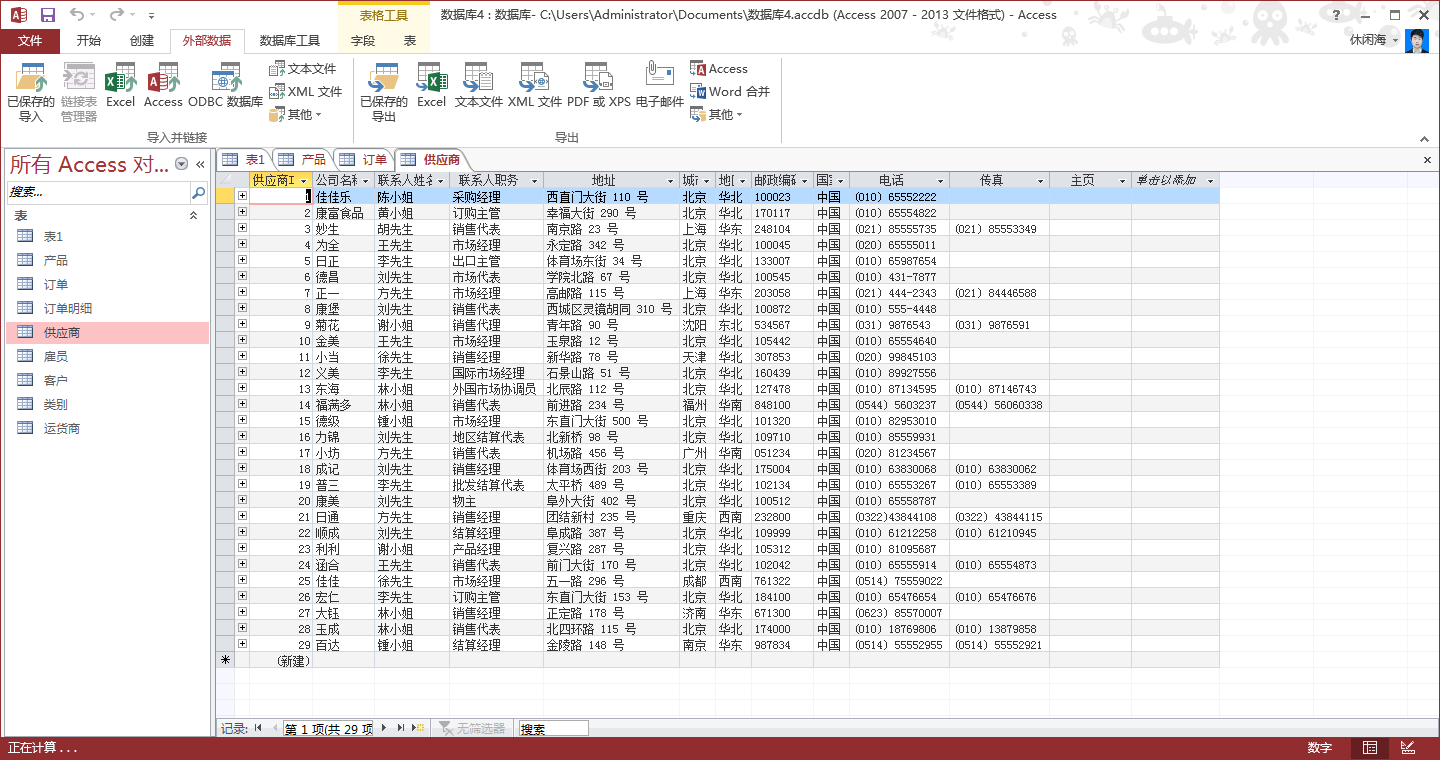
Task: Customize Quick Access Toolbar dropdown
Action: tap(151, 16)
